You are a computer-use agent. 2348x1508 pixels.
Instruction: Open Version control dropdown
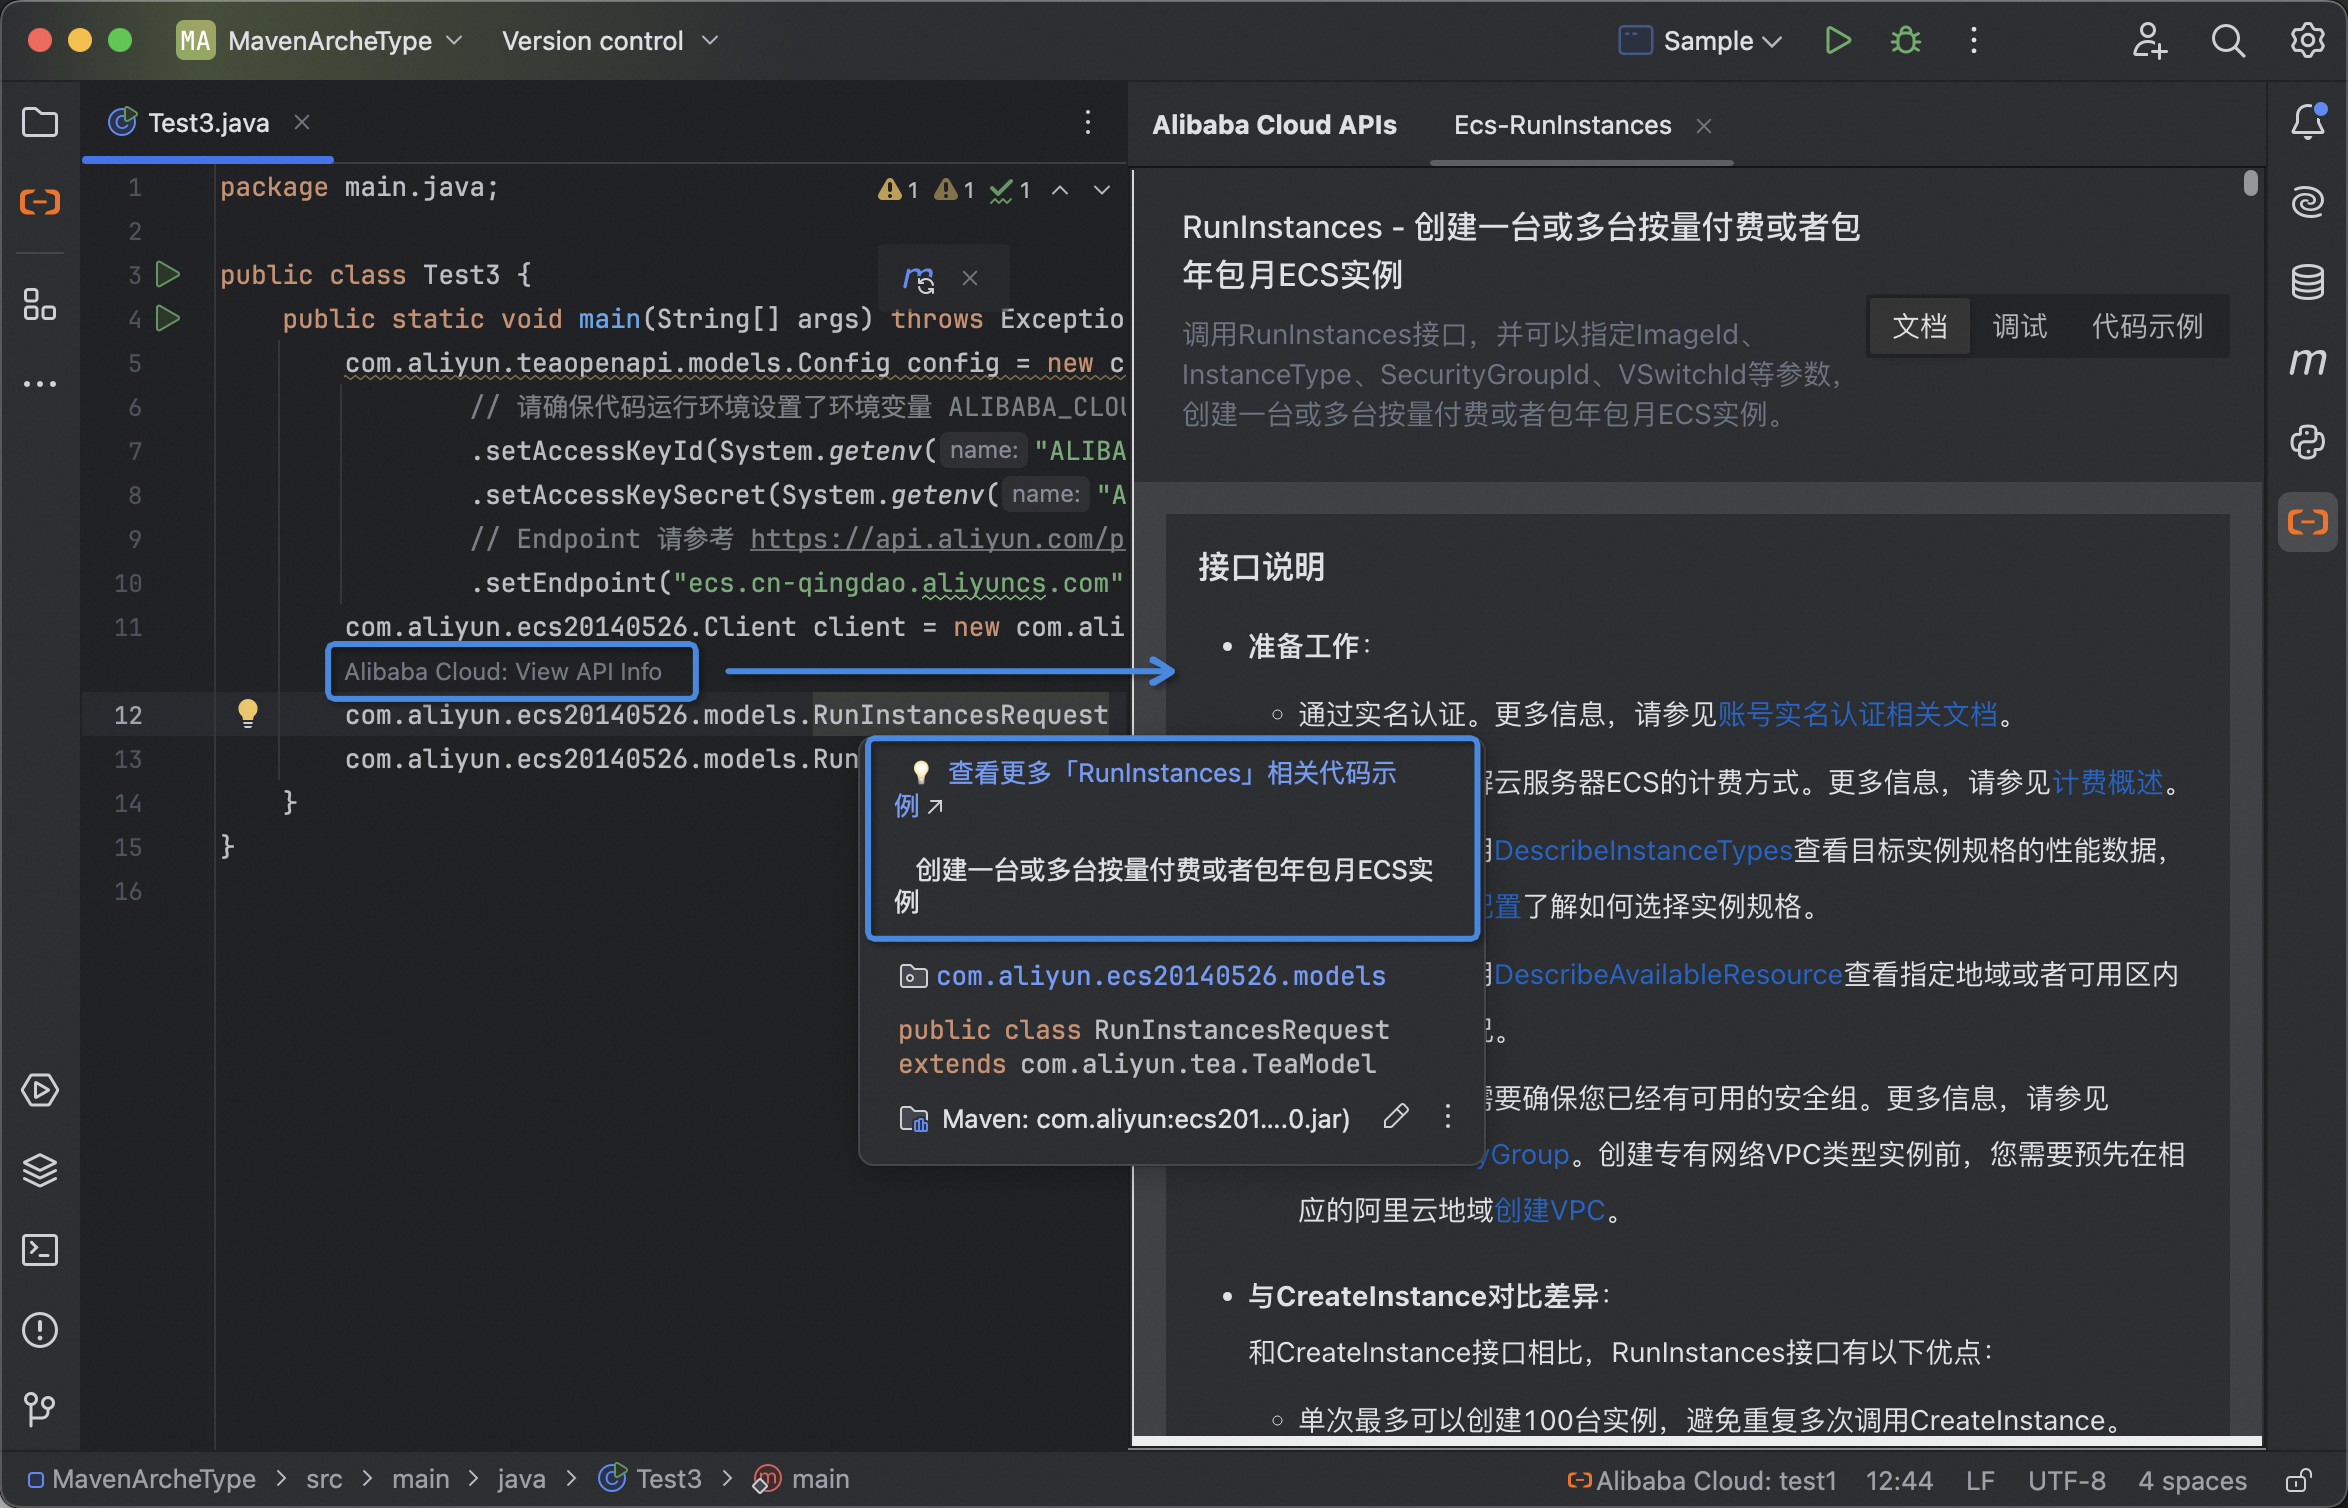coord(610,41)
